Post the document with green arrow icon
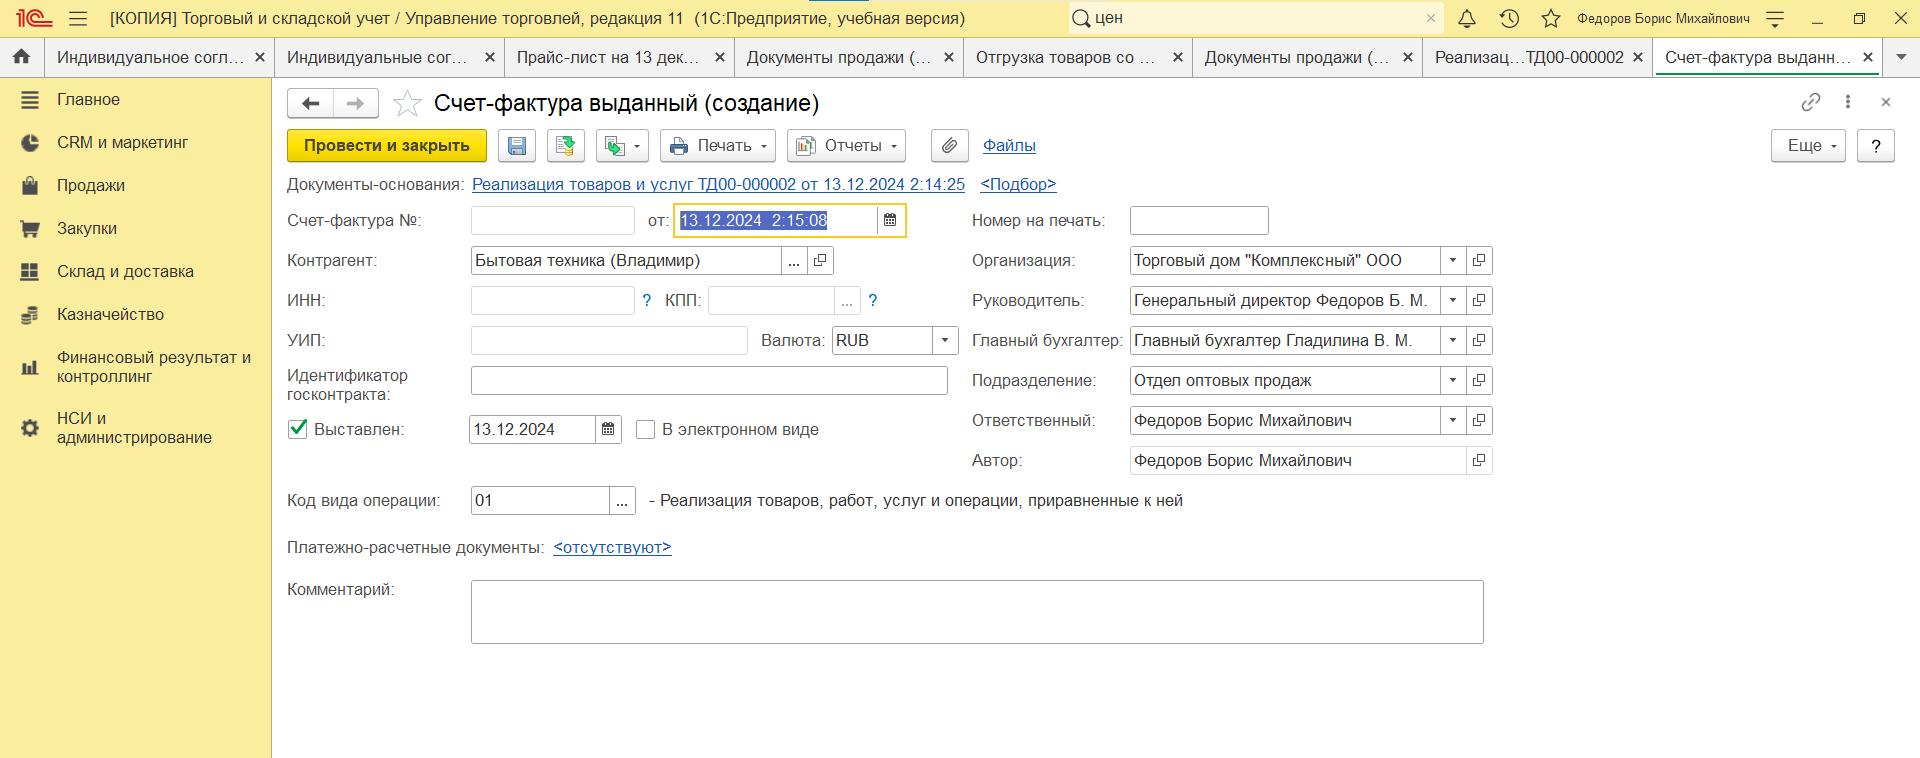The height and width of the screenshot is (758, 1920). (x=565, y=146)
